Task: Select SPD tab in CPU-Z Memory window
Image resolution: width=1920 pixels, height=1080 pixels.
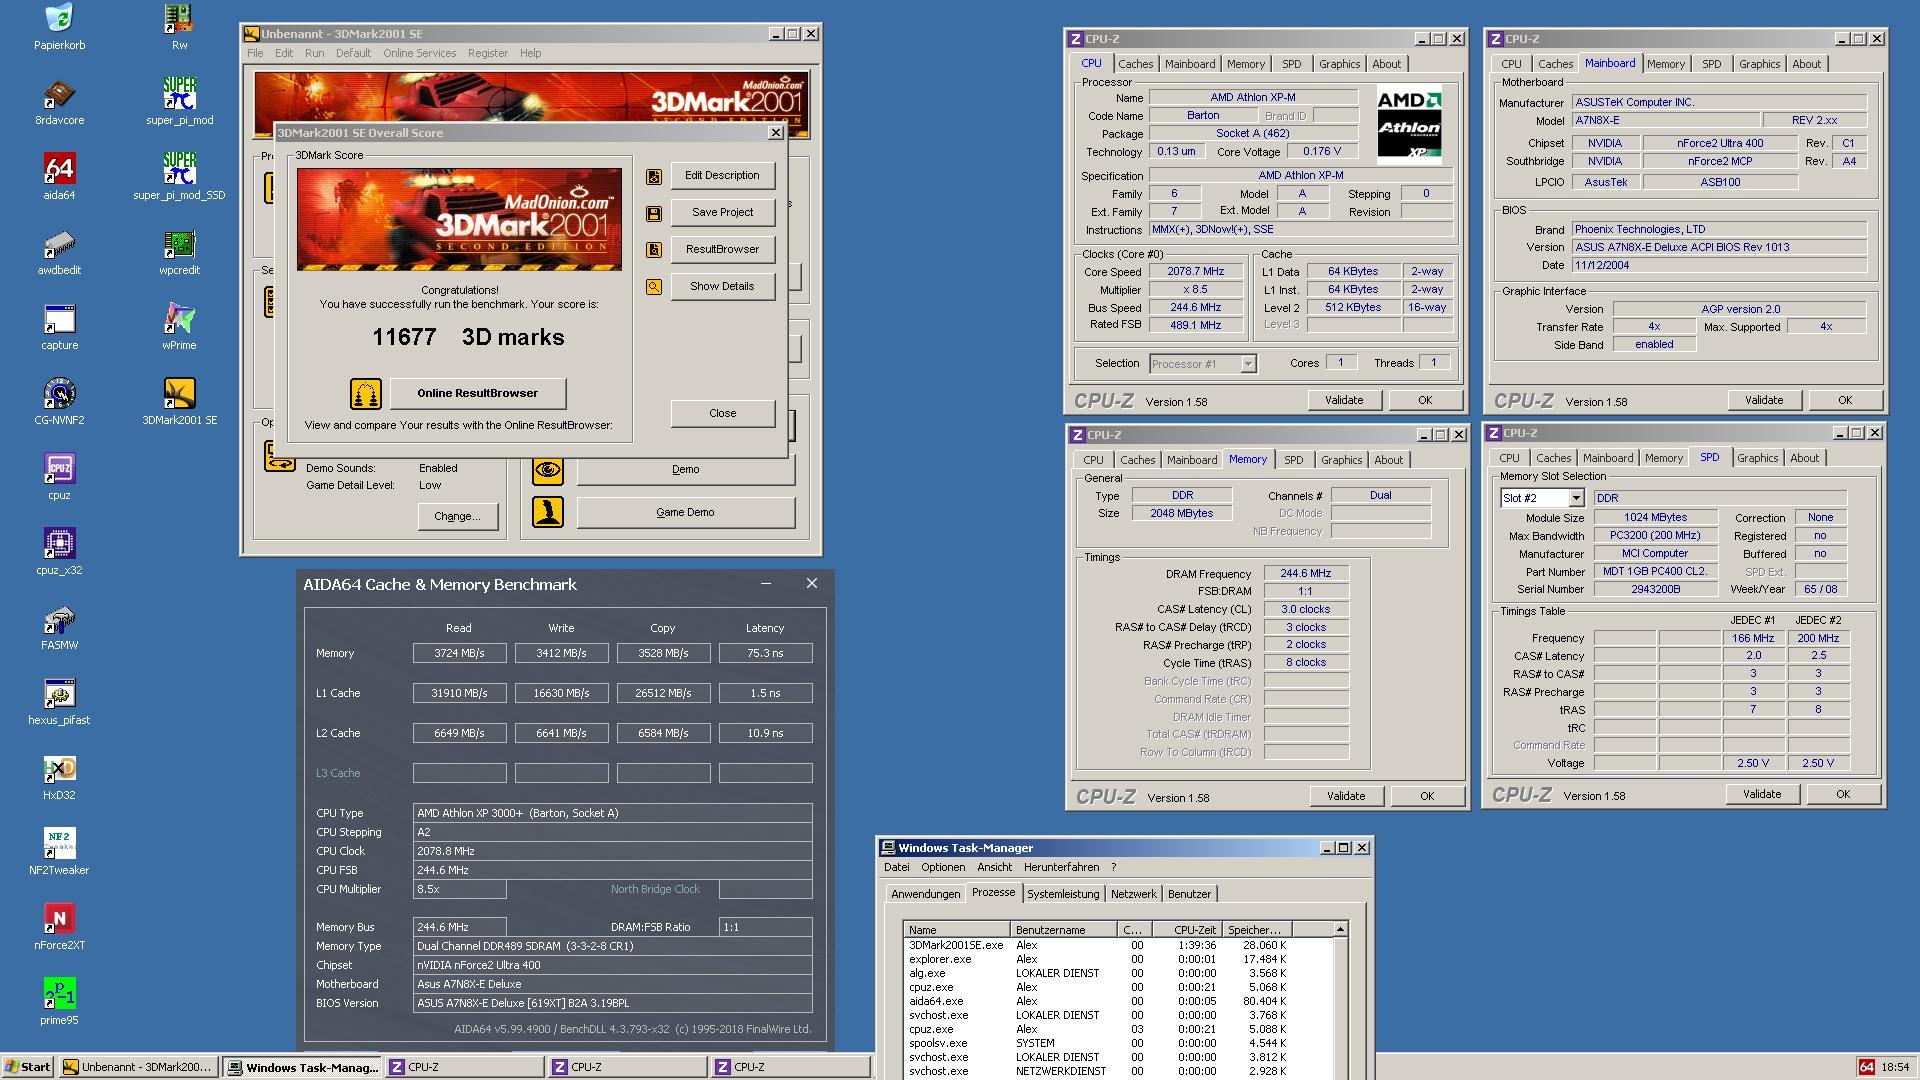Action: tap(1293, 460)
